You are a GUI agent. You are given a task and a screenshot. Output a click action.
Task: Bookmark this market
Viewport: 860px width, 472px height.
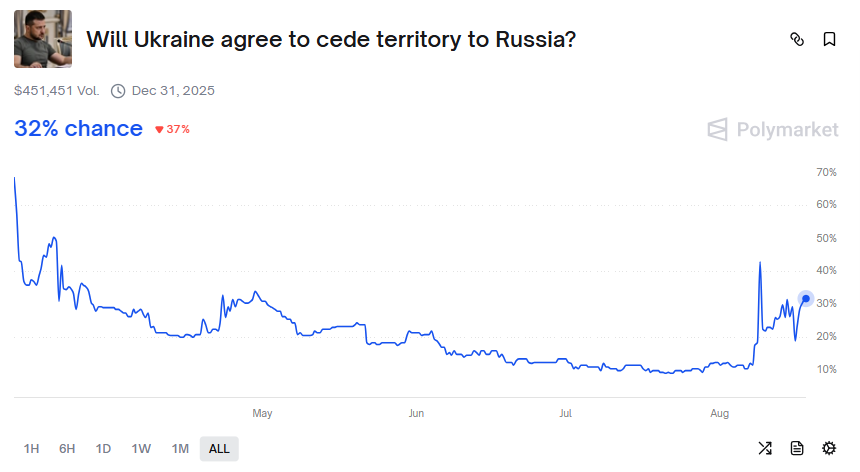829,39
